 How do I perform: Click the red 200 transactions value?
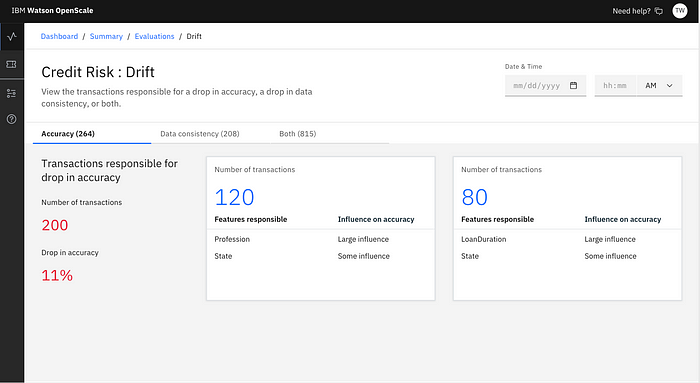tap(55, 225)
